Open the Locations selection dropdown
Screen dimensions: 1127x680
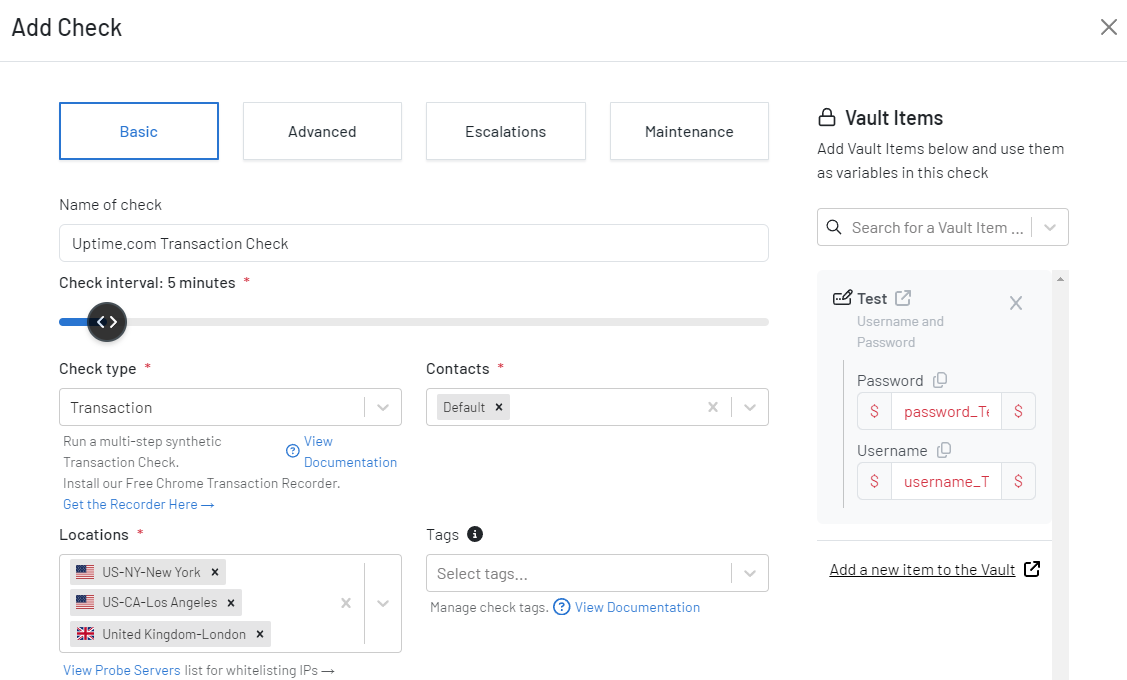tap(381, 602)
